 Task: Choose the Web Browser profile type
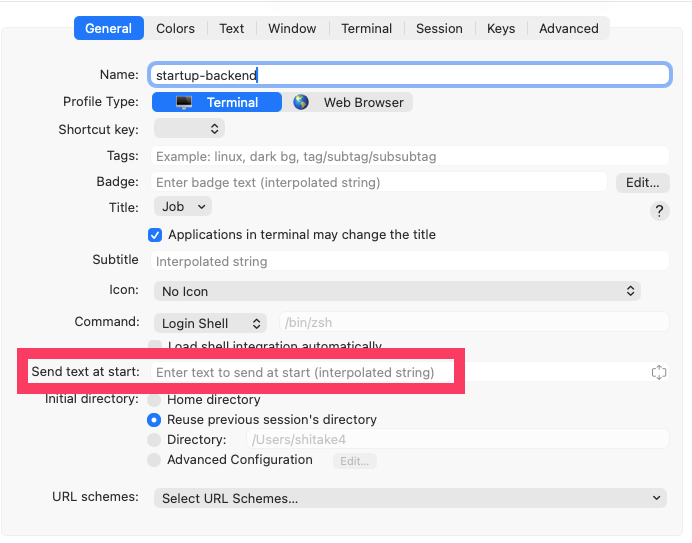348,102
